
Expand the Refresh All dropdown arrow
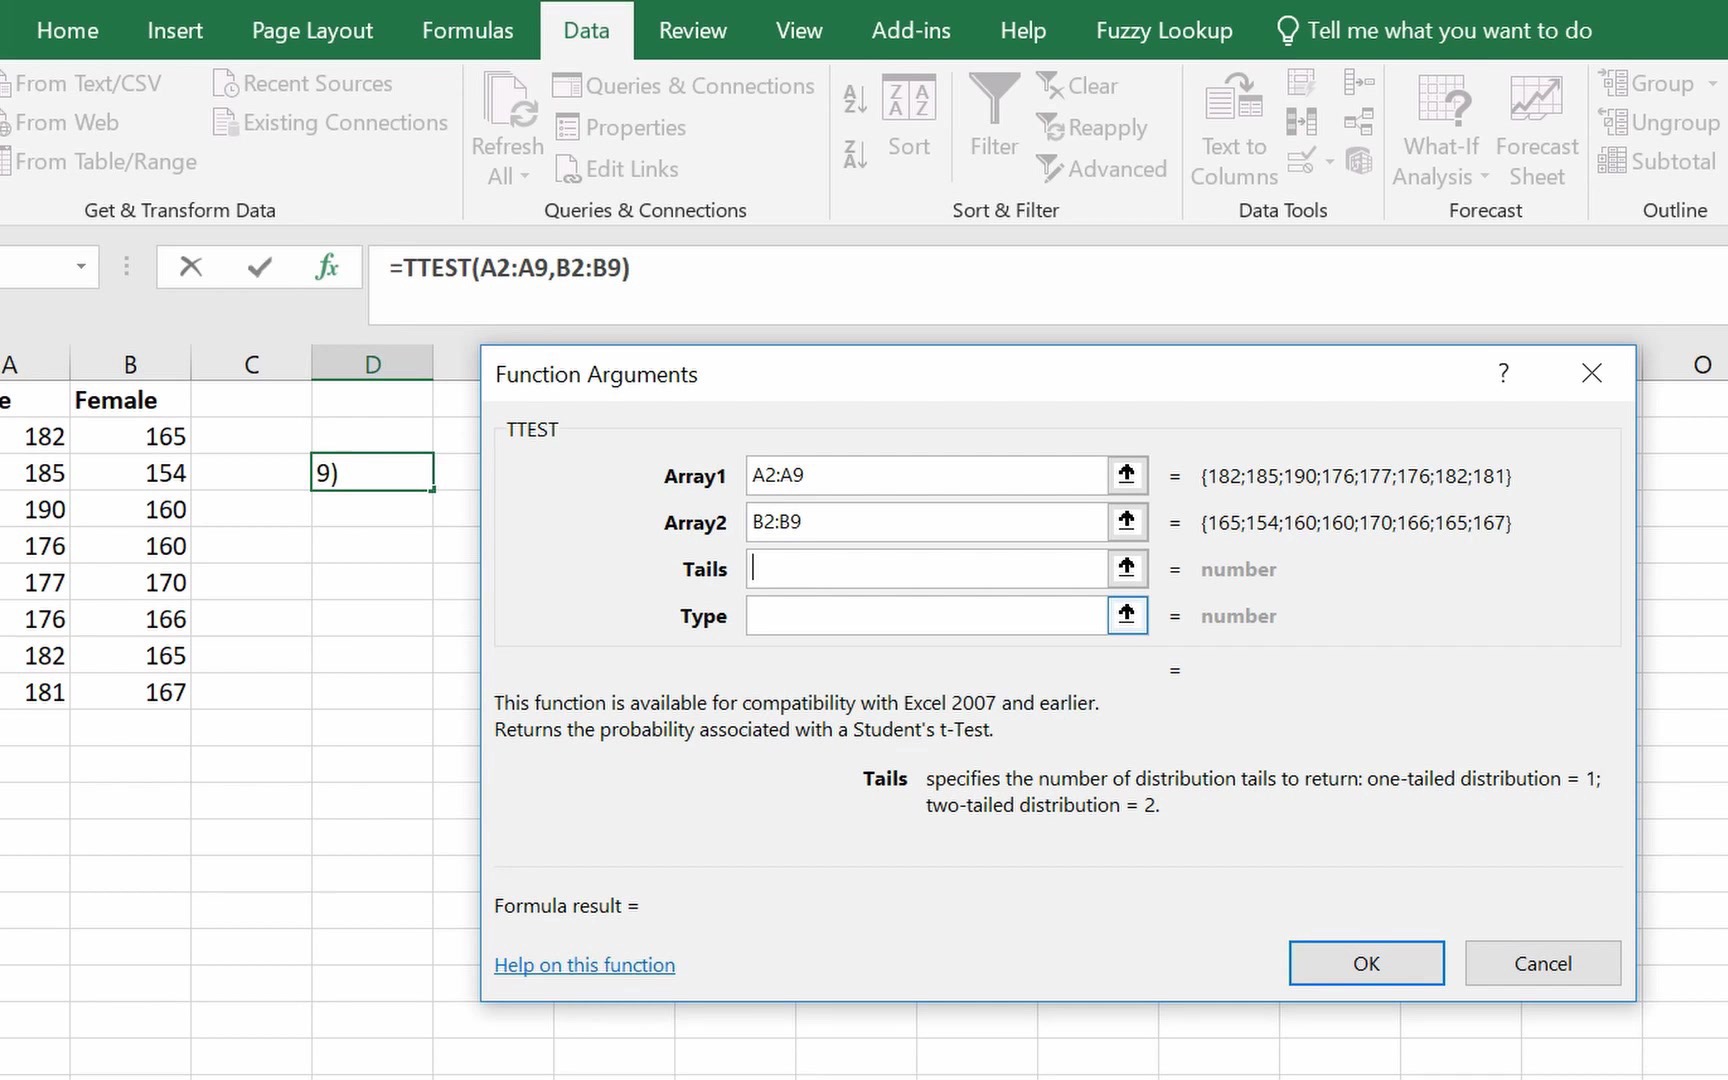click(x=524, y=176)
